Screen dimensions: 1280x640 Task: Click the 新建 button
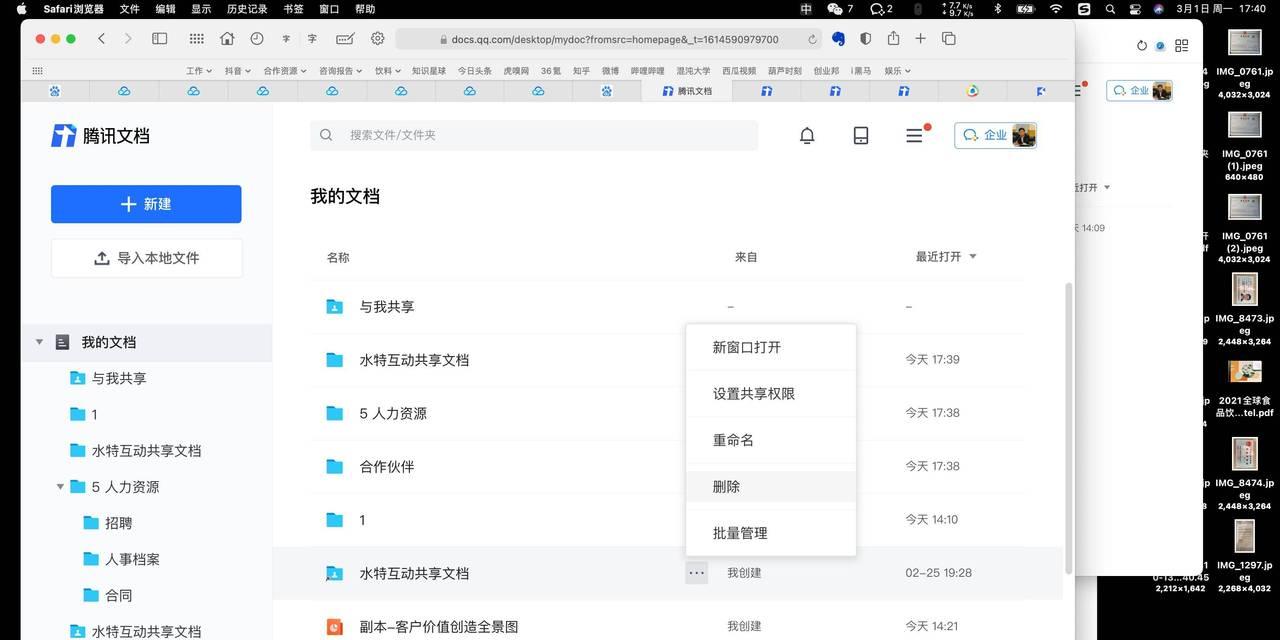146,204
